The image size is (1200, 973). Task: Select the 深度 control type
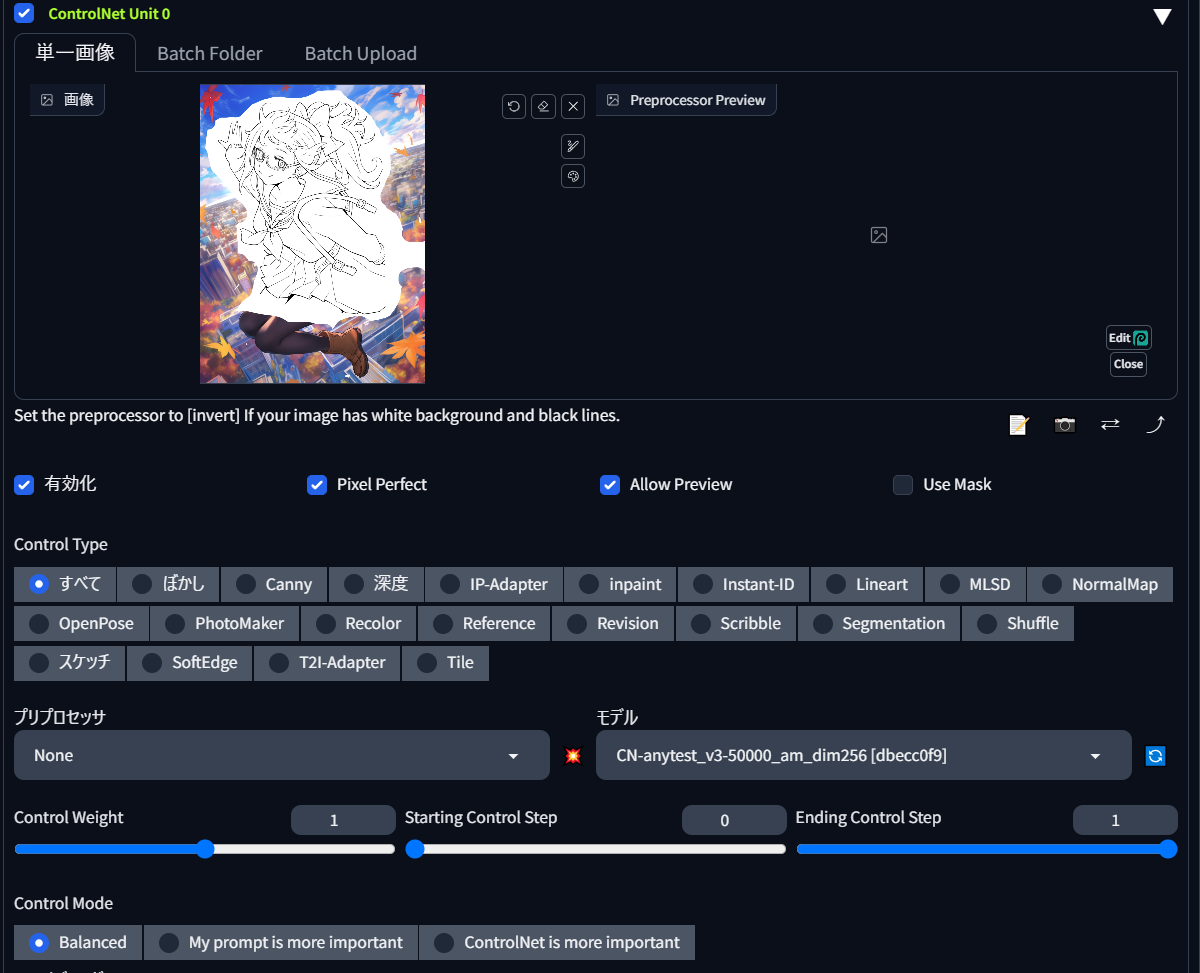376,584
